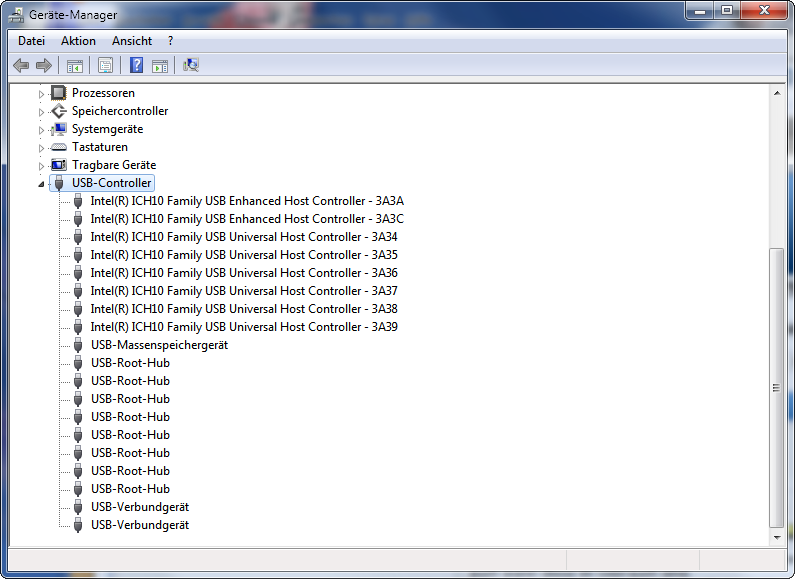Select Universal Host Controller - 3A36
The width and height of the screenshot is (795, 579).
pos(244,273)
